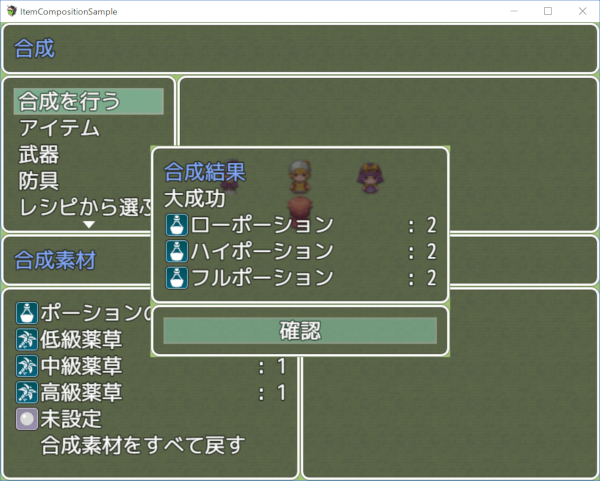The width and height of the screenshot is (600, 481).
Task: Click the 大成功 result status text
Action: 195,199
